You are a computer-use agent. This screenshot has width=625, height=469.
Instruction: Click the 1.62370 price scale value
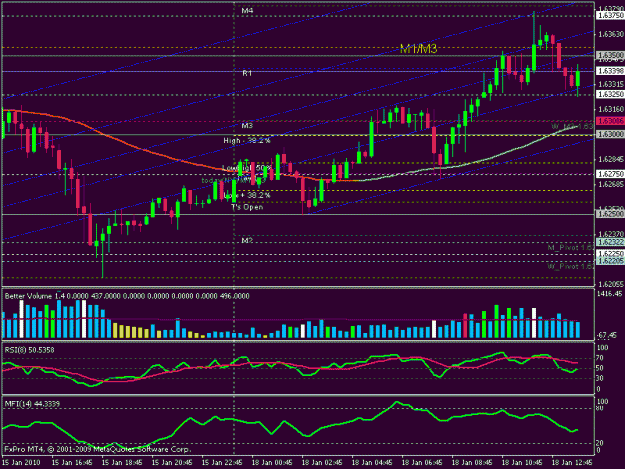click(x=611, y=234)
